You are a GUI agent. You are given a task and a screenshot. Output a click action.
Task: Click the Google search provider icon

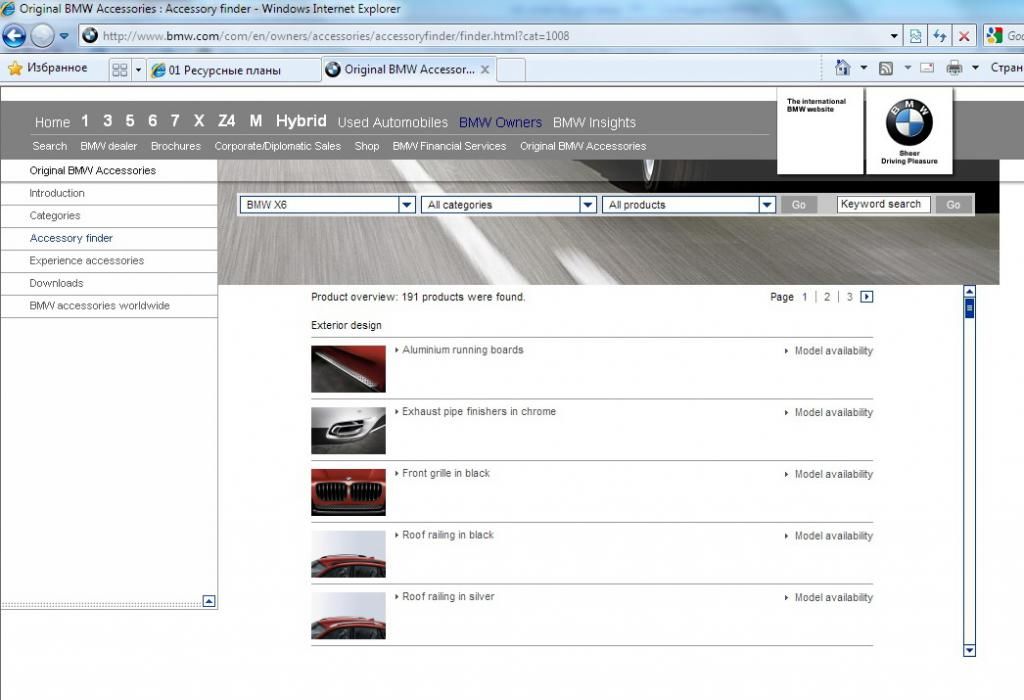[x=995, y=36]
